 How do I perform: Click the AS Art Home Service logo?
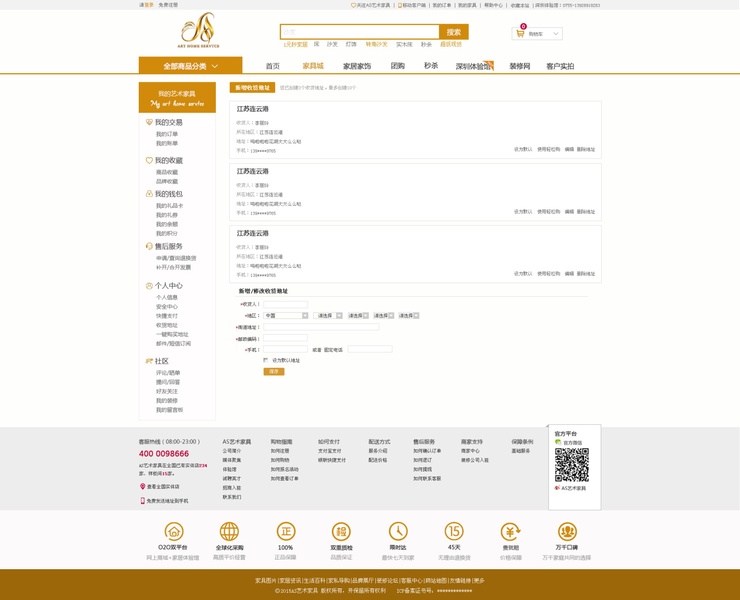[x=199, y=30]
